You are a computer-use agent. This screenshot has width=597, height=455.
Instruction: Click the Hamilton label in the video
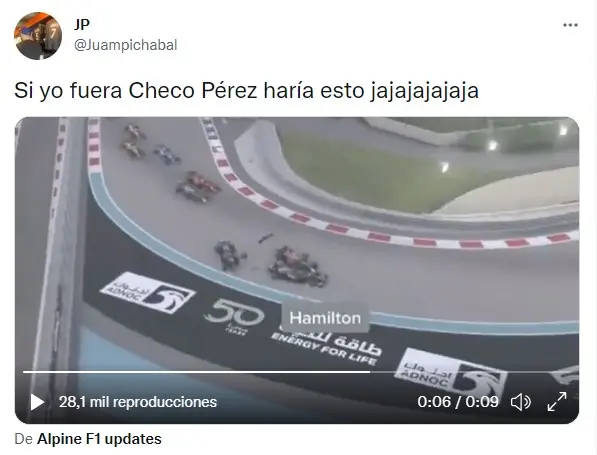tap(325, 318)
